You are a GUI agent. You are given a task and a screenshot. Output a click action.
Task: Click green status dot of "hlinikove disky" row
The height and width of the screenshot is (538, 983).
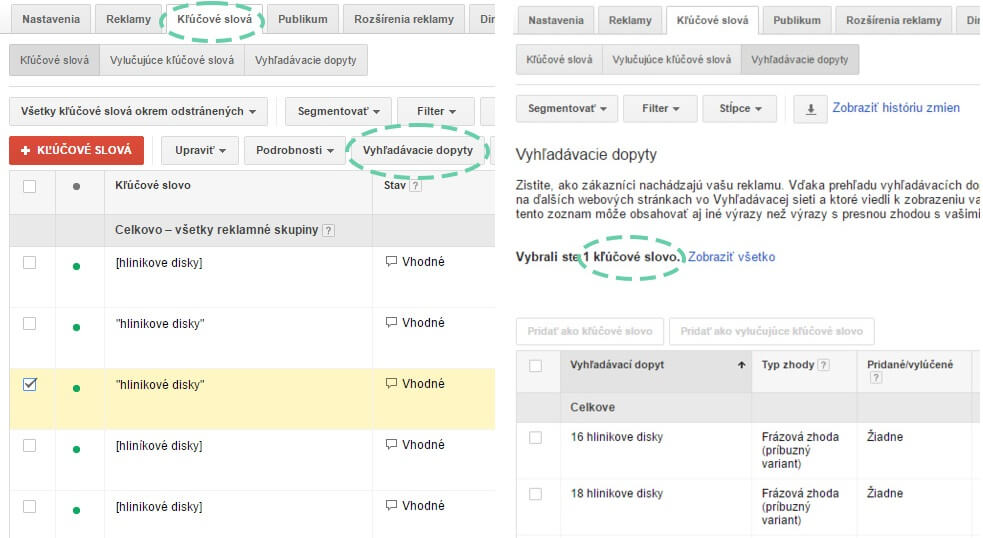tap(76, 327)
